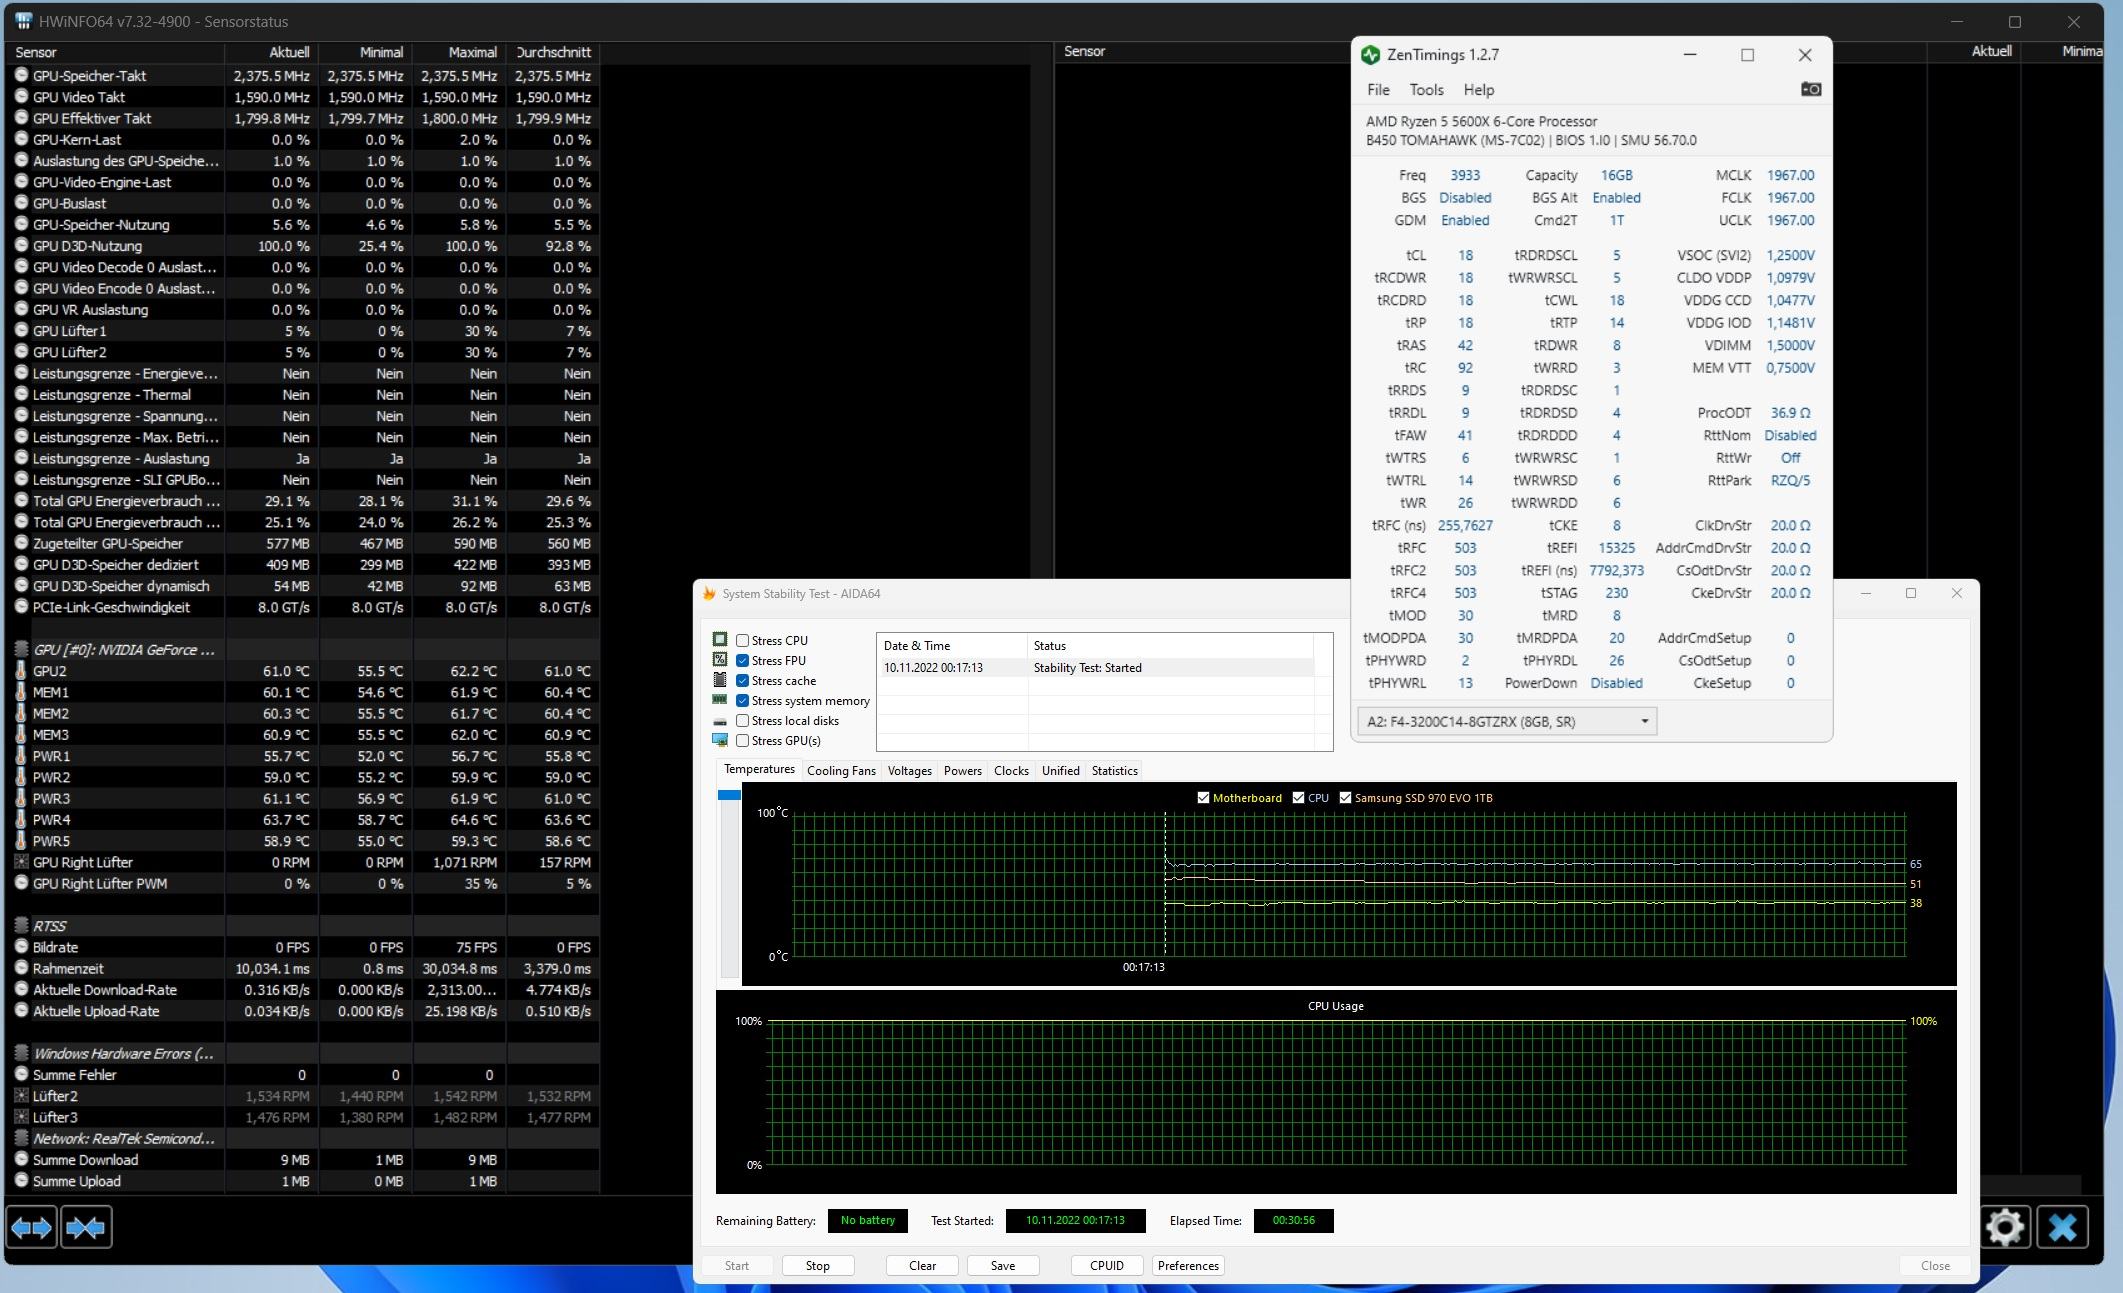Enable the Stress CPU checkbox

[743, 641]
